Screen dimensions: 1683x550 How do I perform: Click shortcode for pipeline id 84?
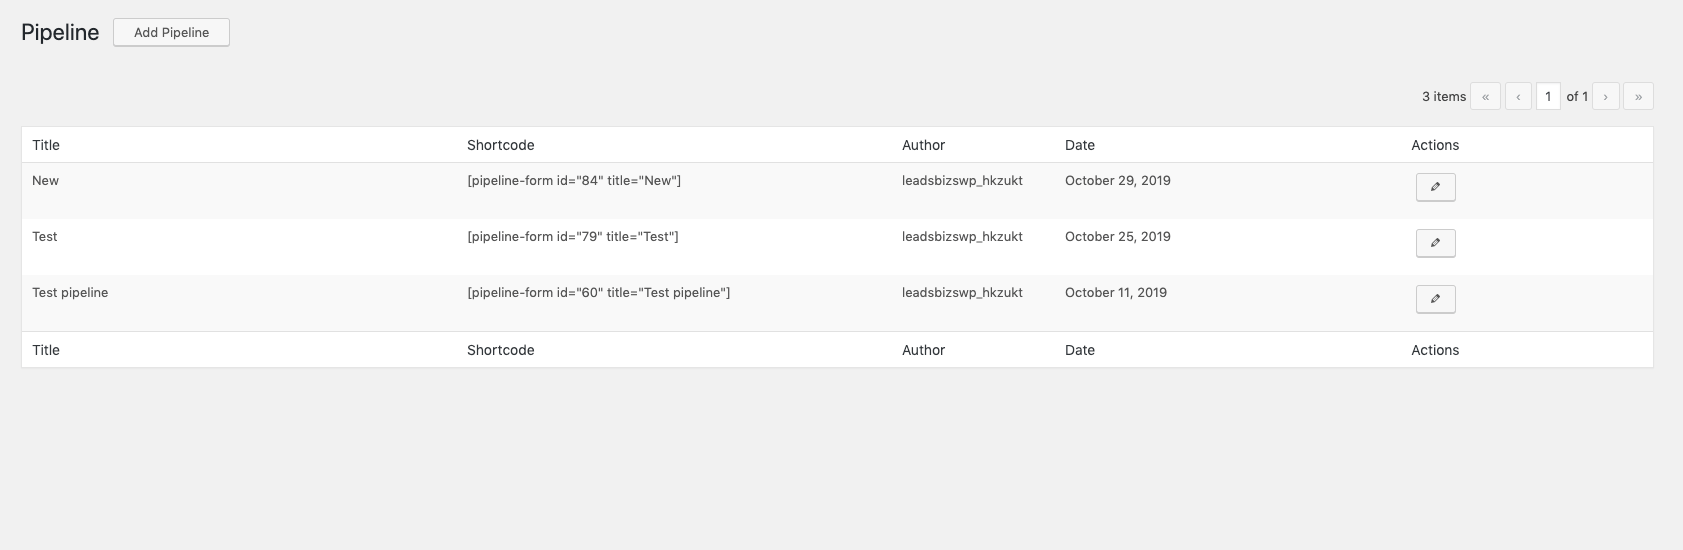coord(574,180)
